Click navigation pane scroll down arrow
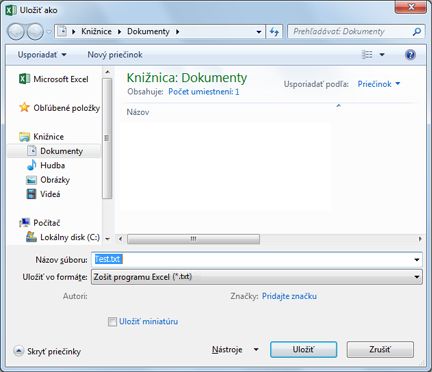Image resolution: width=432 pixels, height=372 pixels. click(x=107, y=239)
